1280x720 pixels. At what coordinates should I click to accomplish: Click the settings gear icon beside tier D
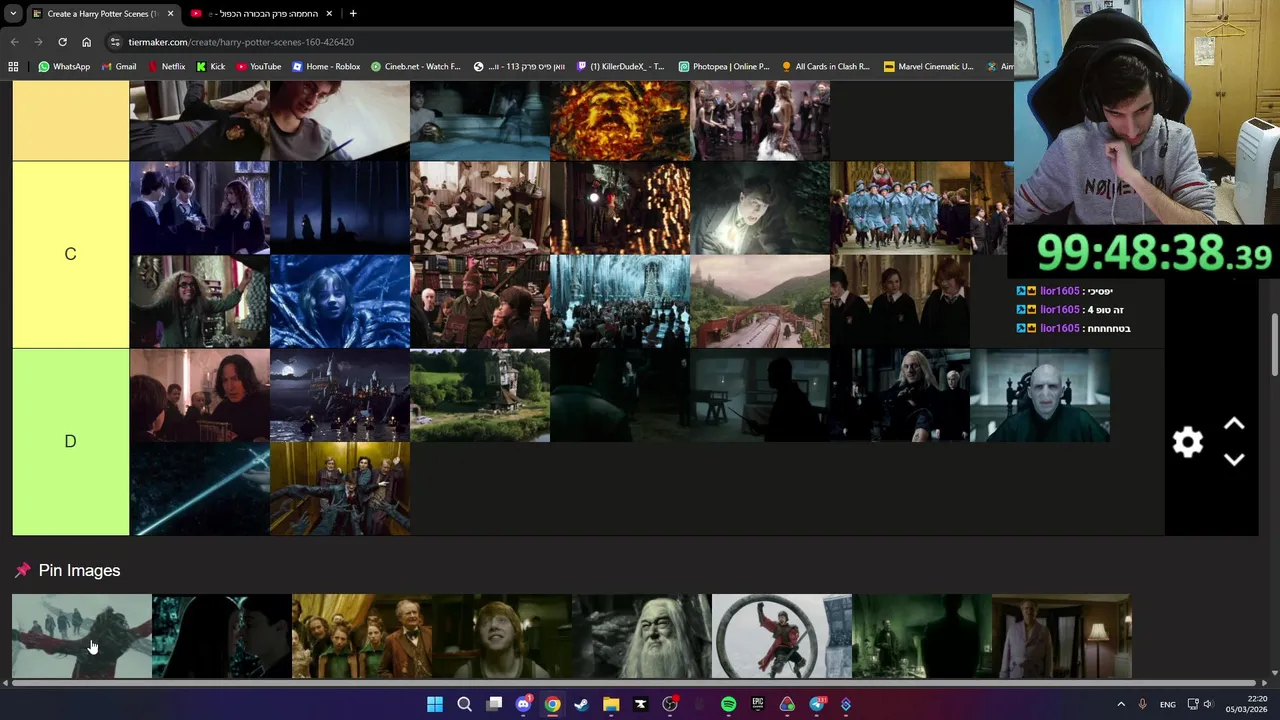click(x=1187, y=442)
